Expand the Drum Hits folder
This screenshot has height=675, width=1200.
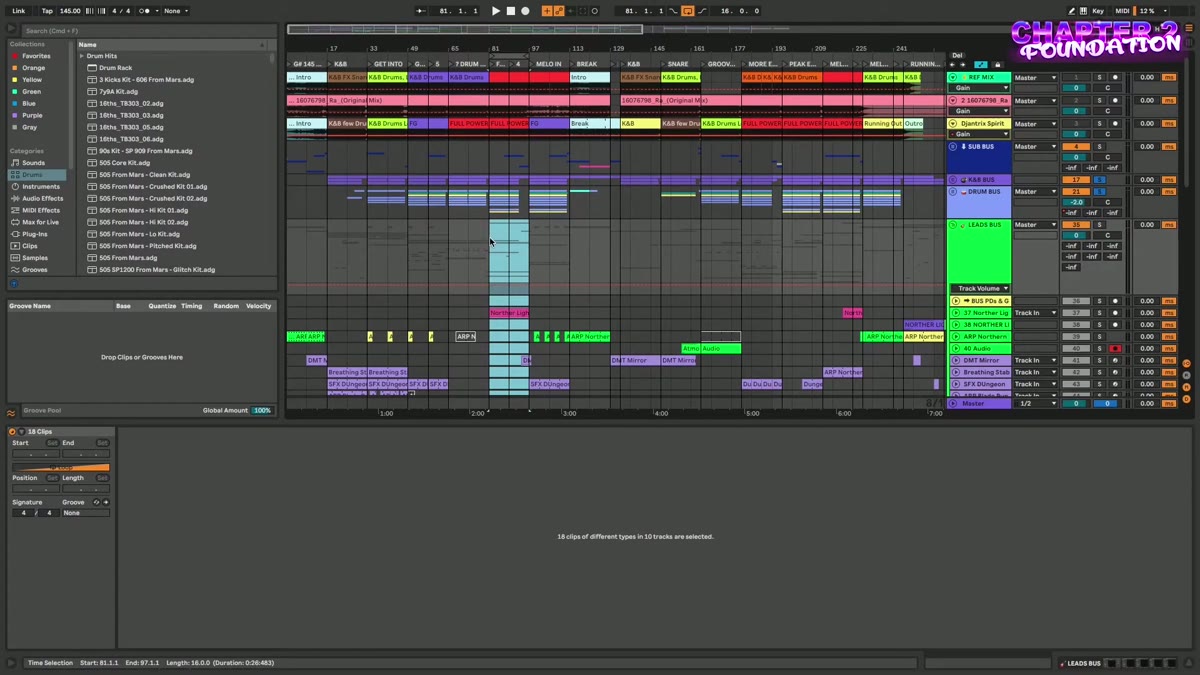[82, 56]
